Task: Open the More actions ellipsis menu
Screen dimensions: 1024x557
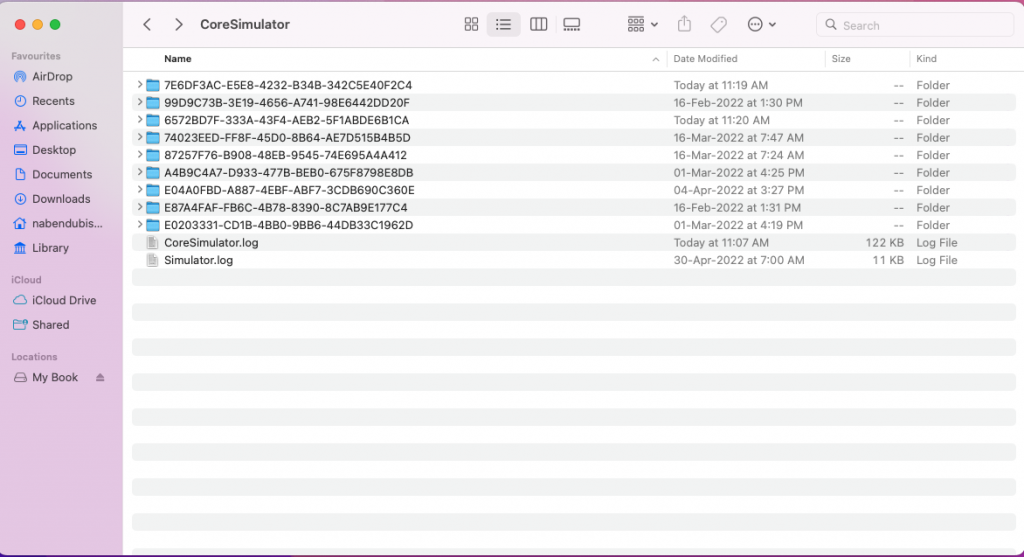Action: point(761,25)
